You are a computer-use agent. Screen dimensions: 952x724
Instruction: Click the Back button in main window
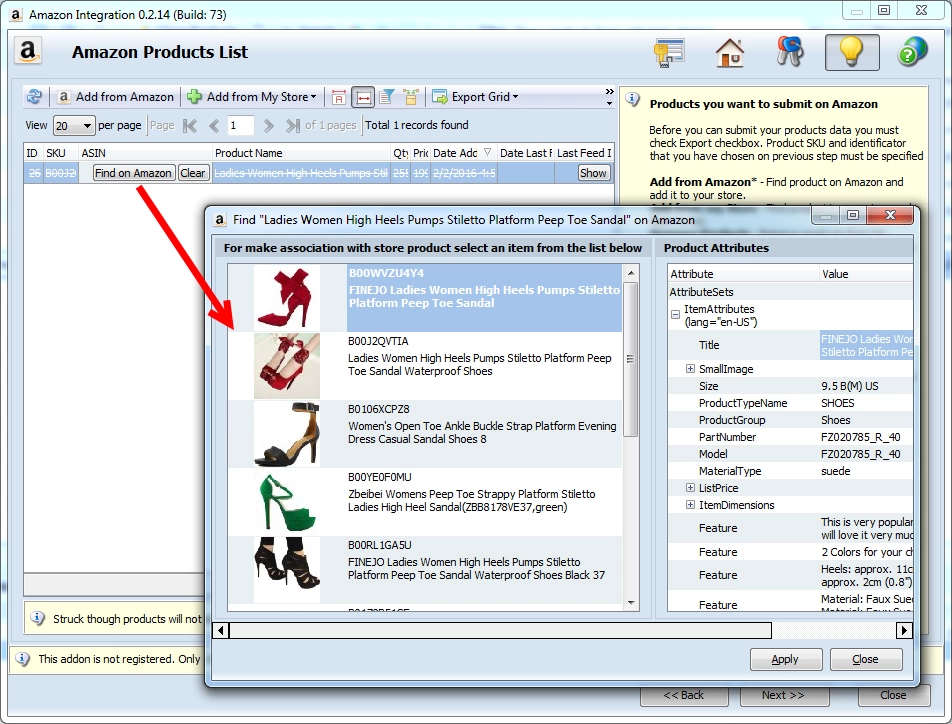684,695
